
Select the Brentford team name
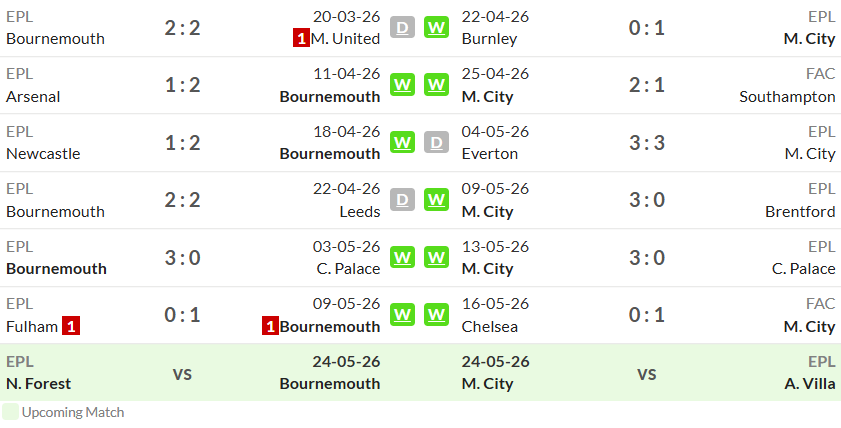pos(800,211)
